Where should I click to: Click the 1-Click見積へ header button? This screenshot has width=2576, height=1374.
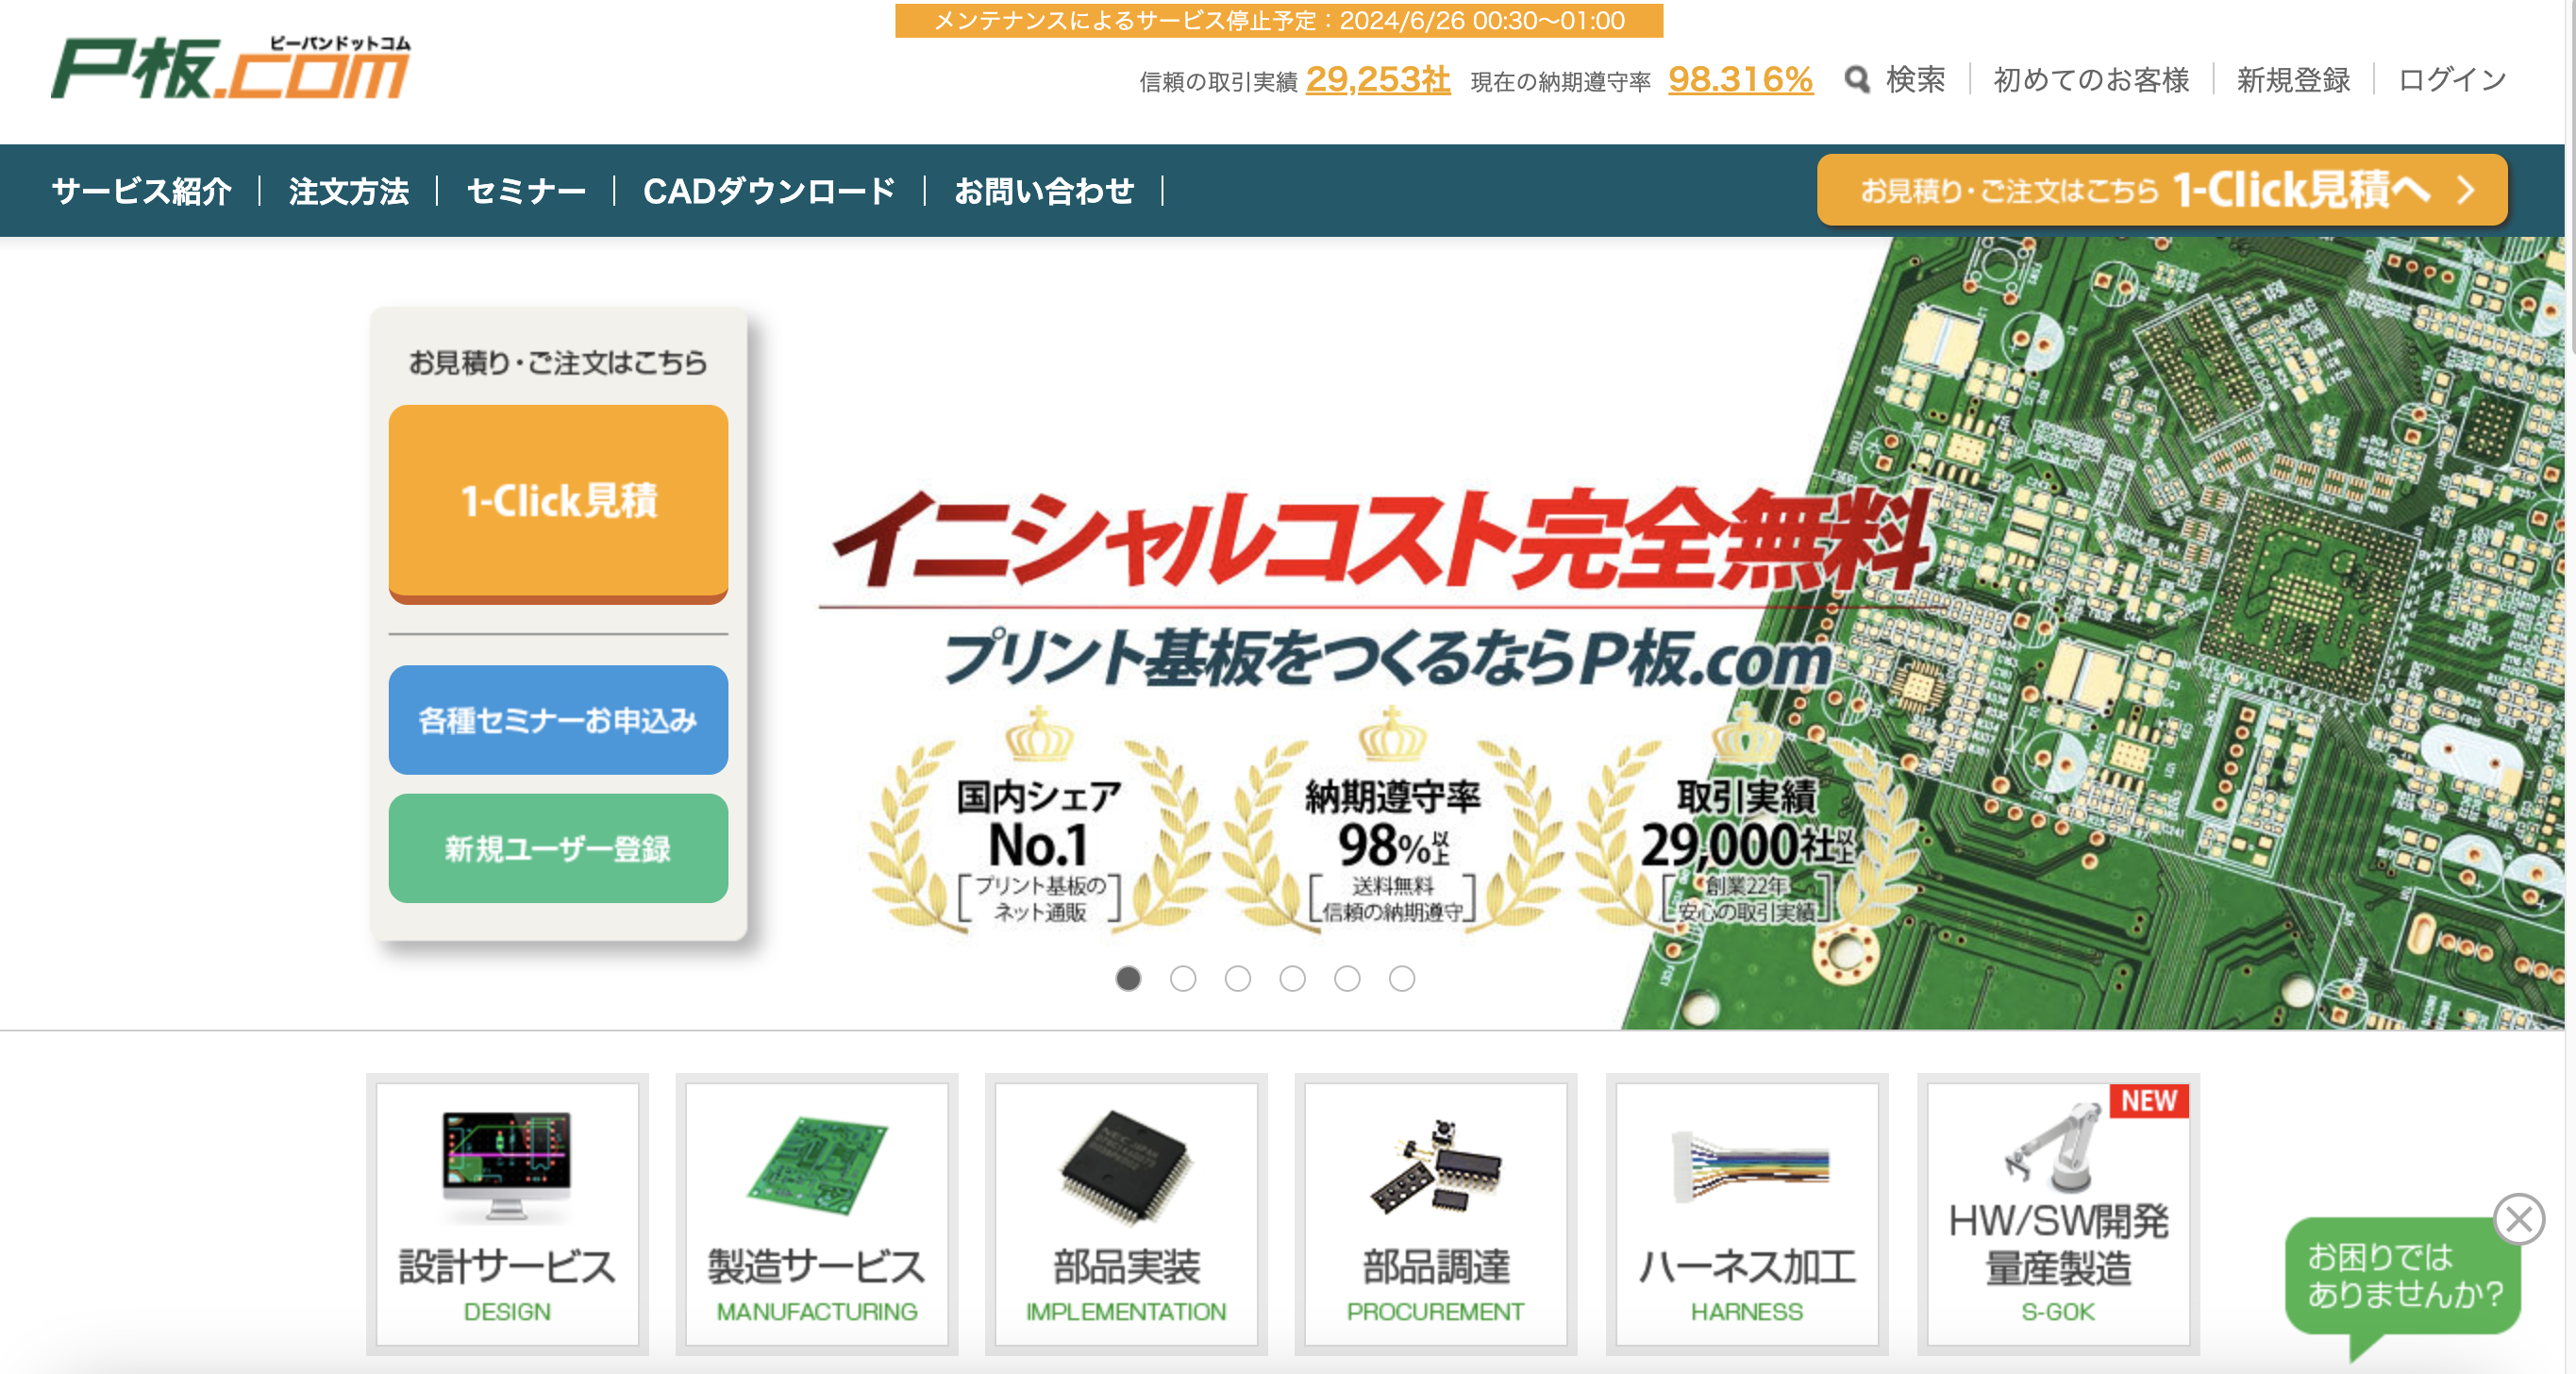(2162, 190)
